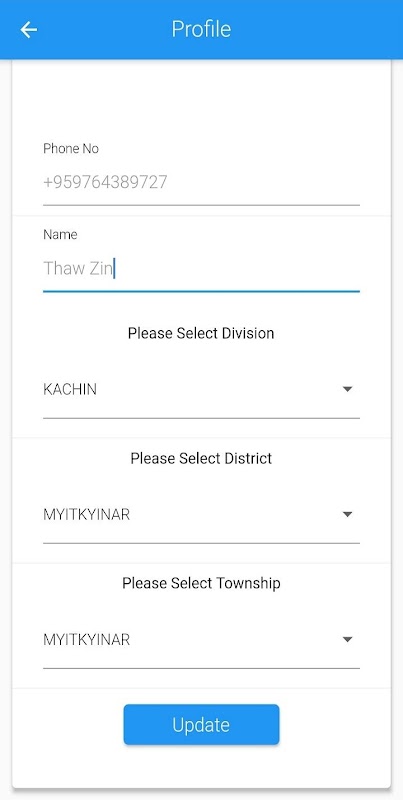
Task: Open the Division dropdown showing KACHIN
Action: tap(201, 390)
